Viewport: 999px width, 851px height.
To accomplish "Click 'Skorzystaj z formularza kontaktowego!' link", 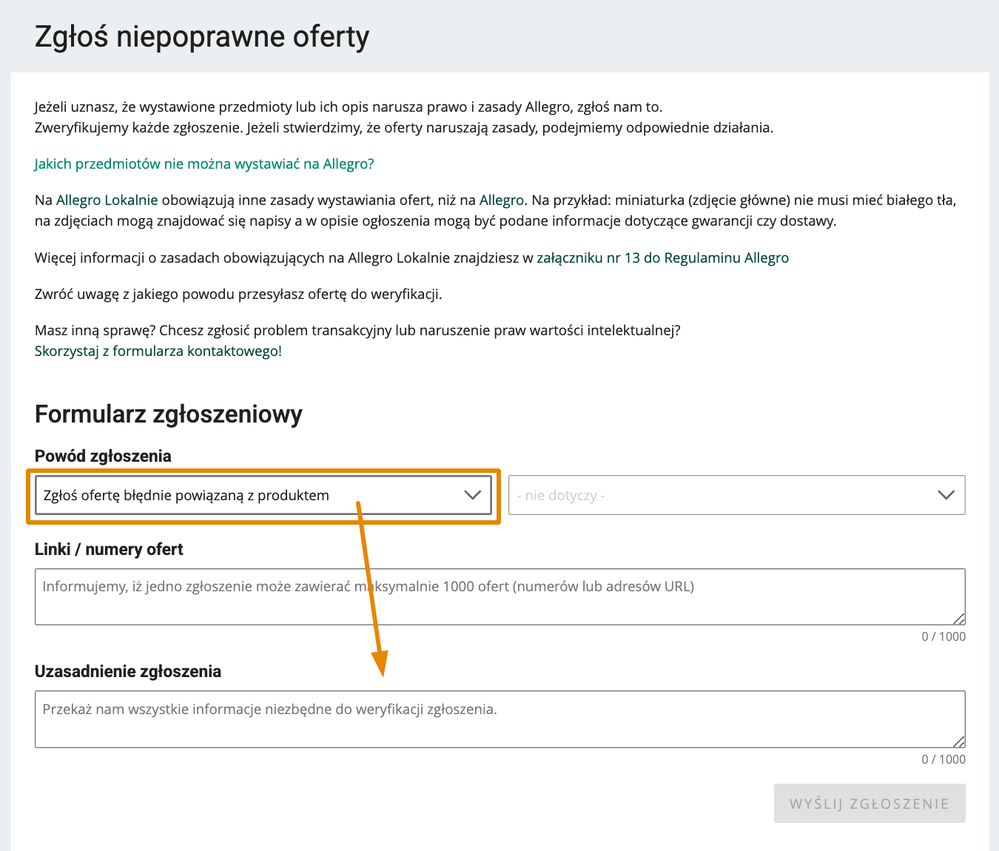I will pyautogui.click(x=158, y=351).
